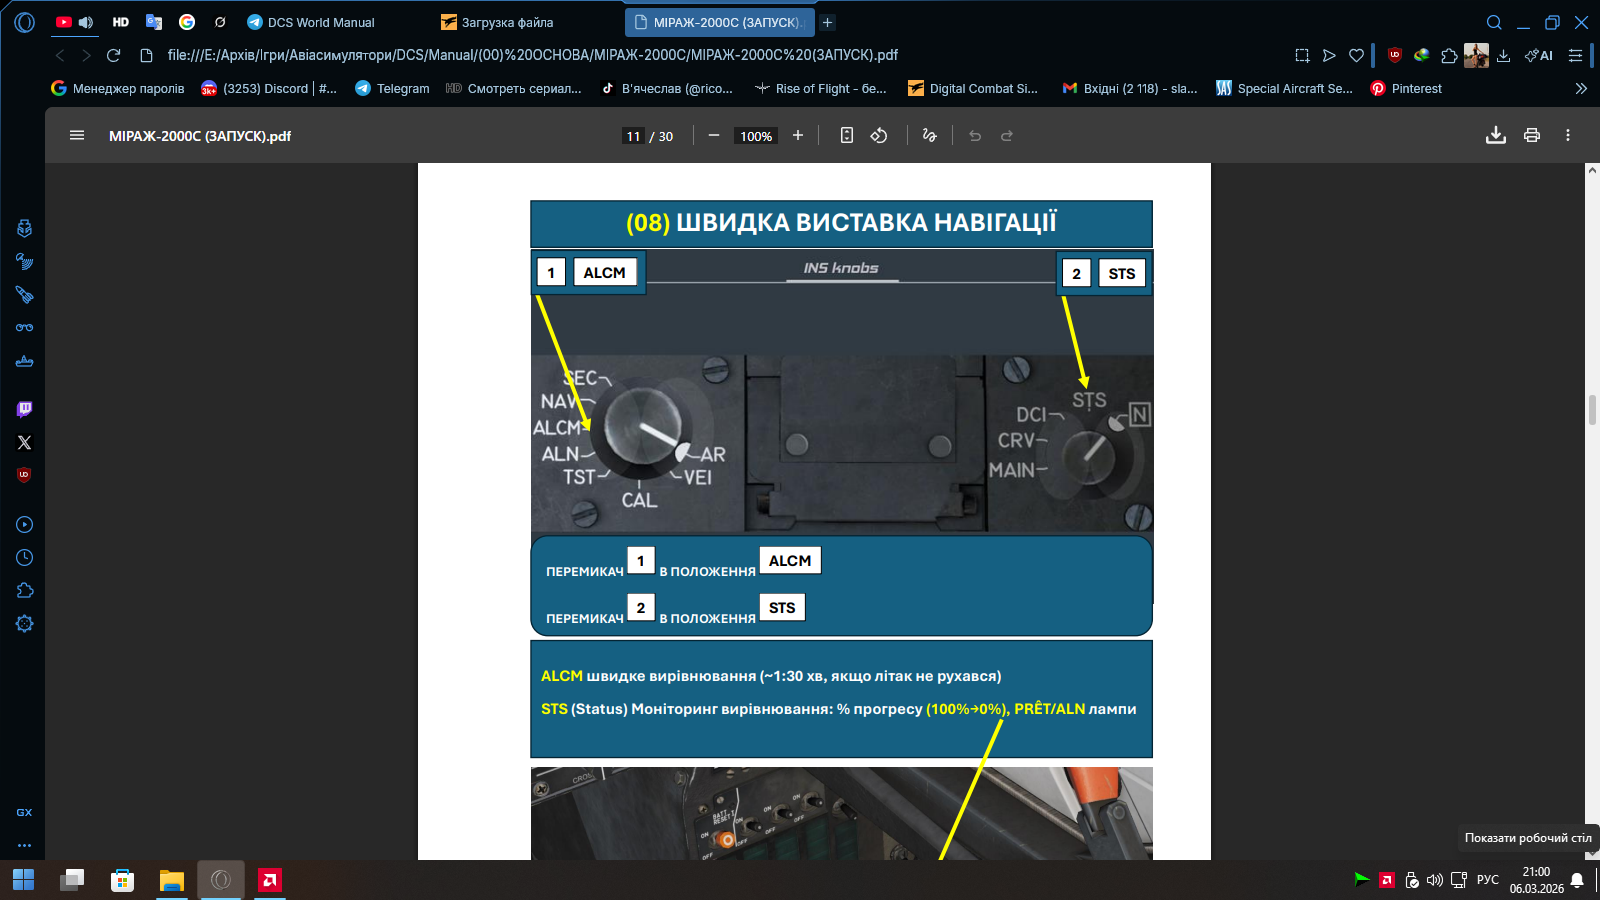Mute the YouTube tab audio
The height and width of the screenshot is (900, 1600).
click(x=86, y=22)
